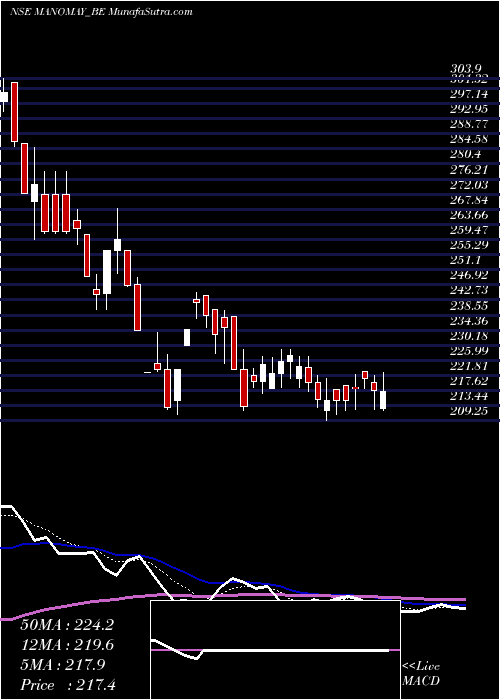Click the NSE MANOMAY_BE chart title
The height and width of the screenshot is (700, 500).
(58, 12)
